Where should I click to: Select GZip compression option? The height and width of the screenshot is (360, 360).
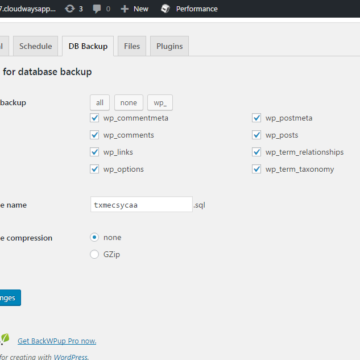[95, 254]
